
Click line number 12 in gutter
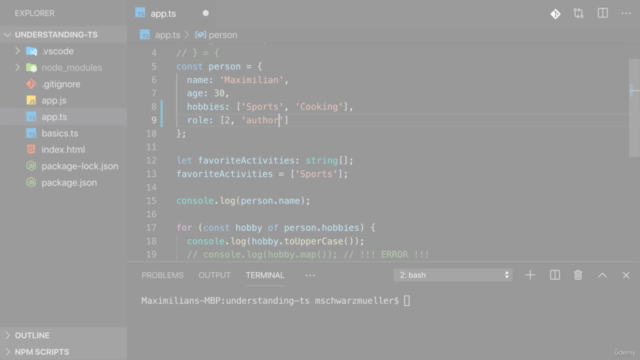(x=151, y=161)
